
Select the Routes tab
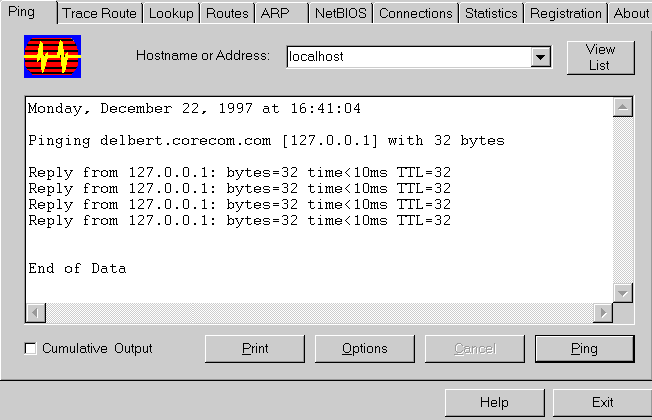(227, 13)
